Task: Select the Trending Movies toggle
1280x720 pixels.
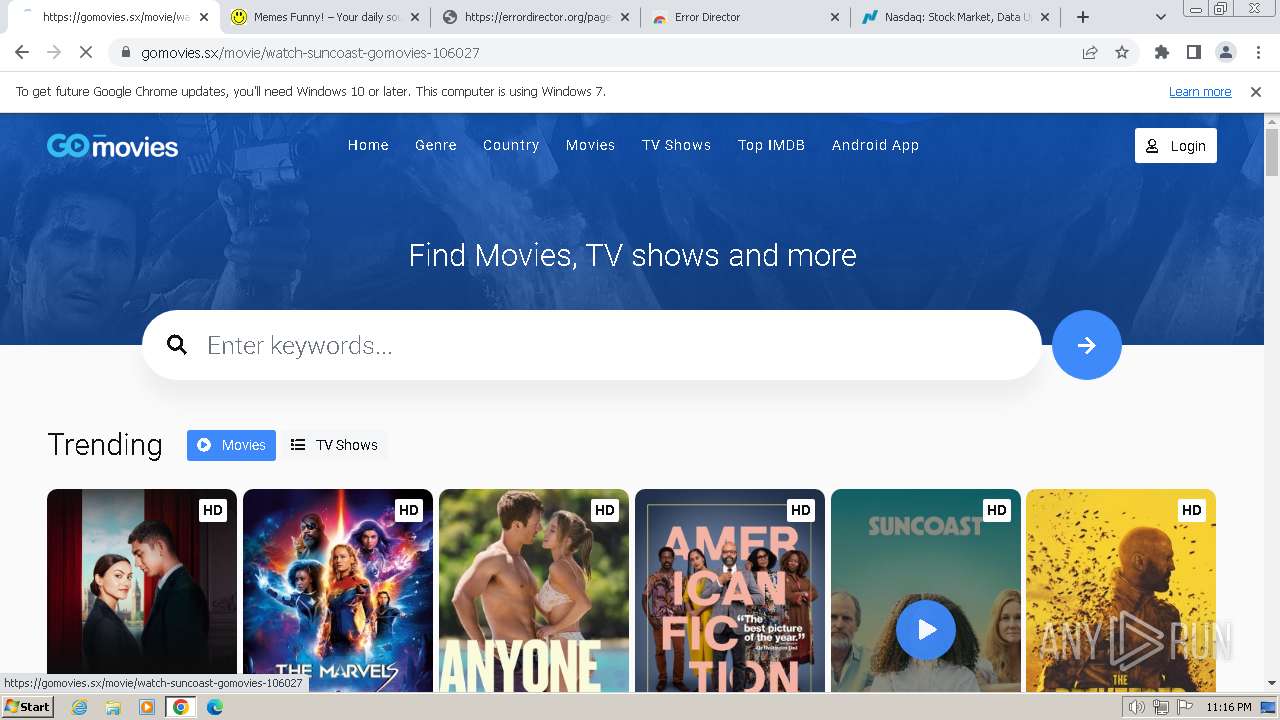Action: pyautogui.click(x=231, y=445)
